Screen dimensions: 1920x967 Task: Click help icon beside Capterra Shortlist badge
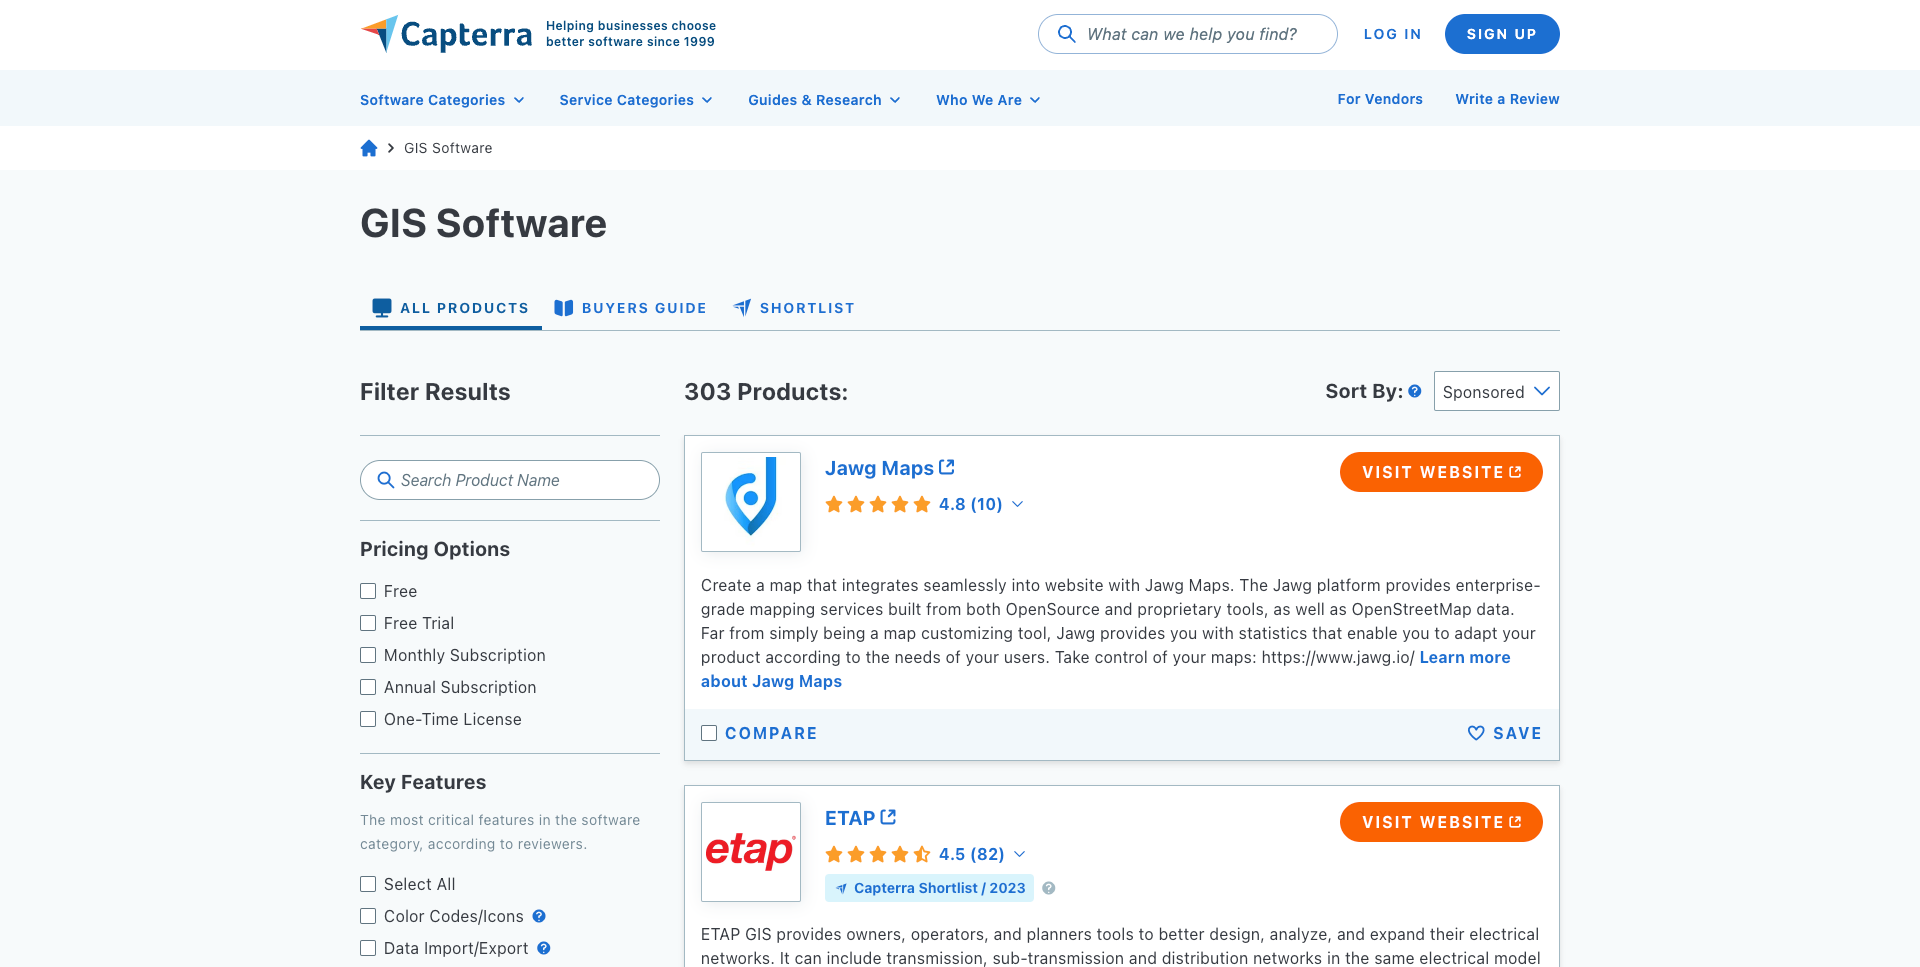click(x=1049, y=888)
